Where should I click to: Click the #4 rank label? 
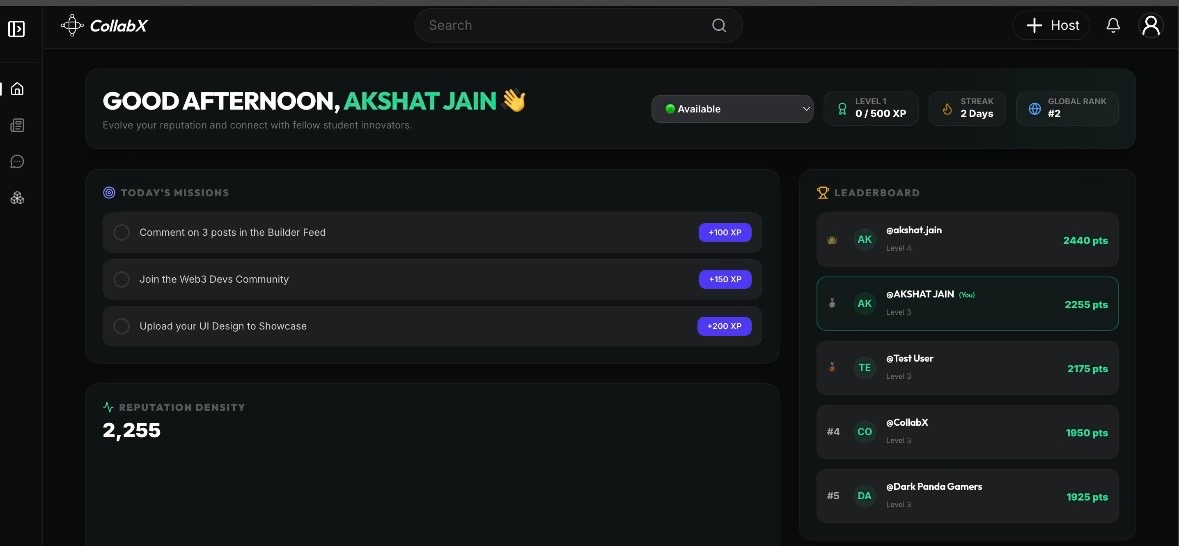(833, 432)
